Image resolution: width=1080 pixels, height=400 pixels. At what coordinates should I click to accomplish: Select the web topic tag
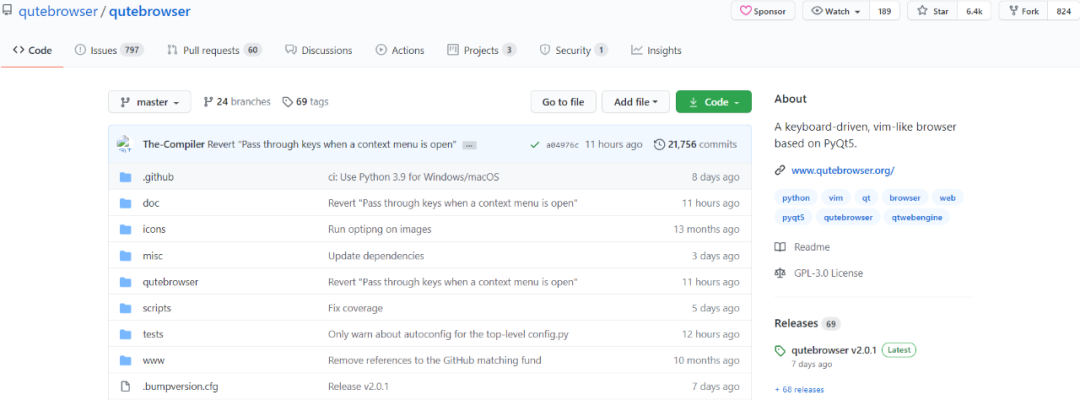point(947,198)
